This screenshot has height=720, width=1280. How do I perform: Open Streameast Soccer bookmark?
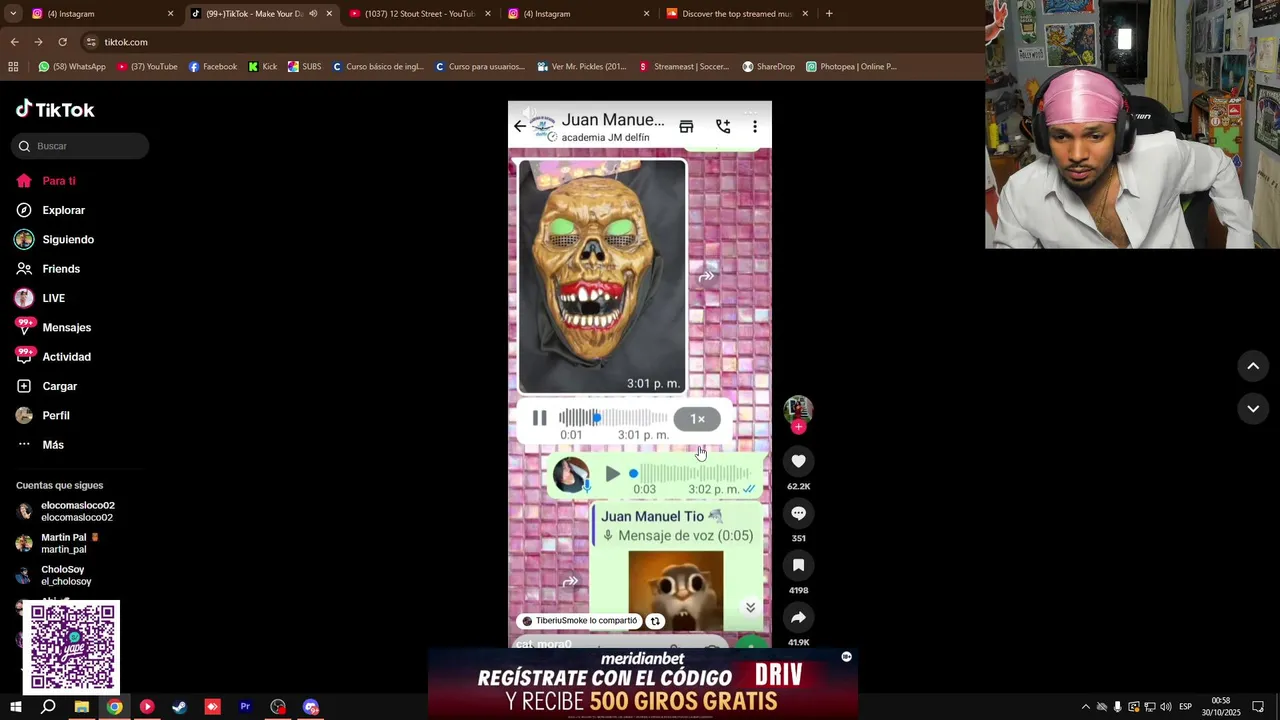[684, 67]
